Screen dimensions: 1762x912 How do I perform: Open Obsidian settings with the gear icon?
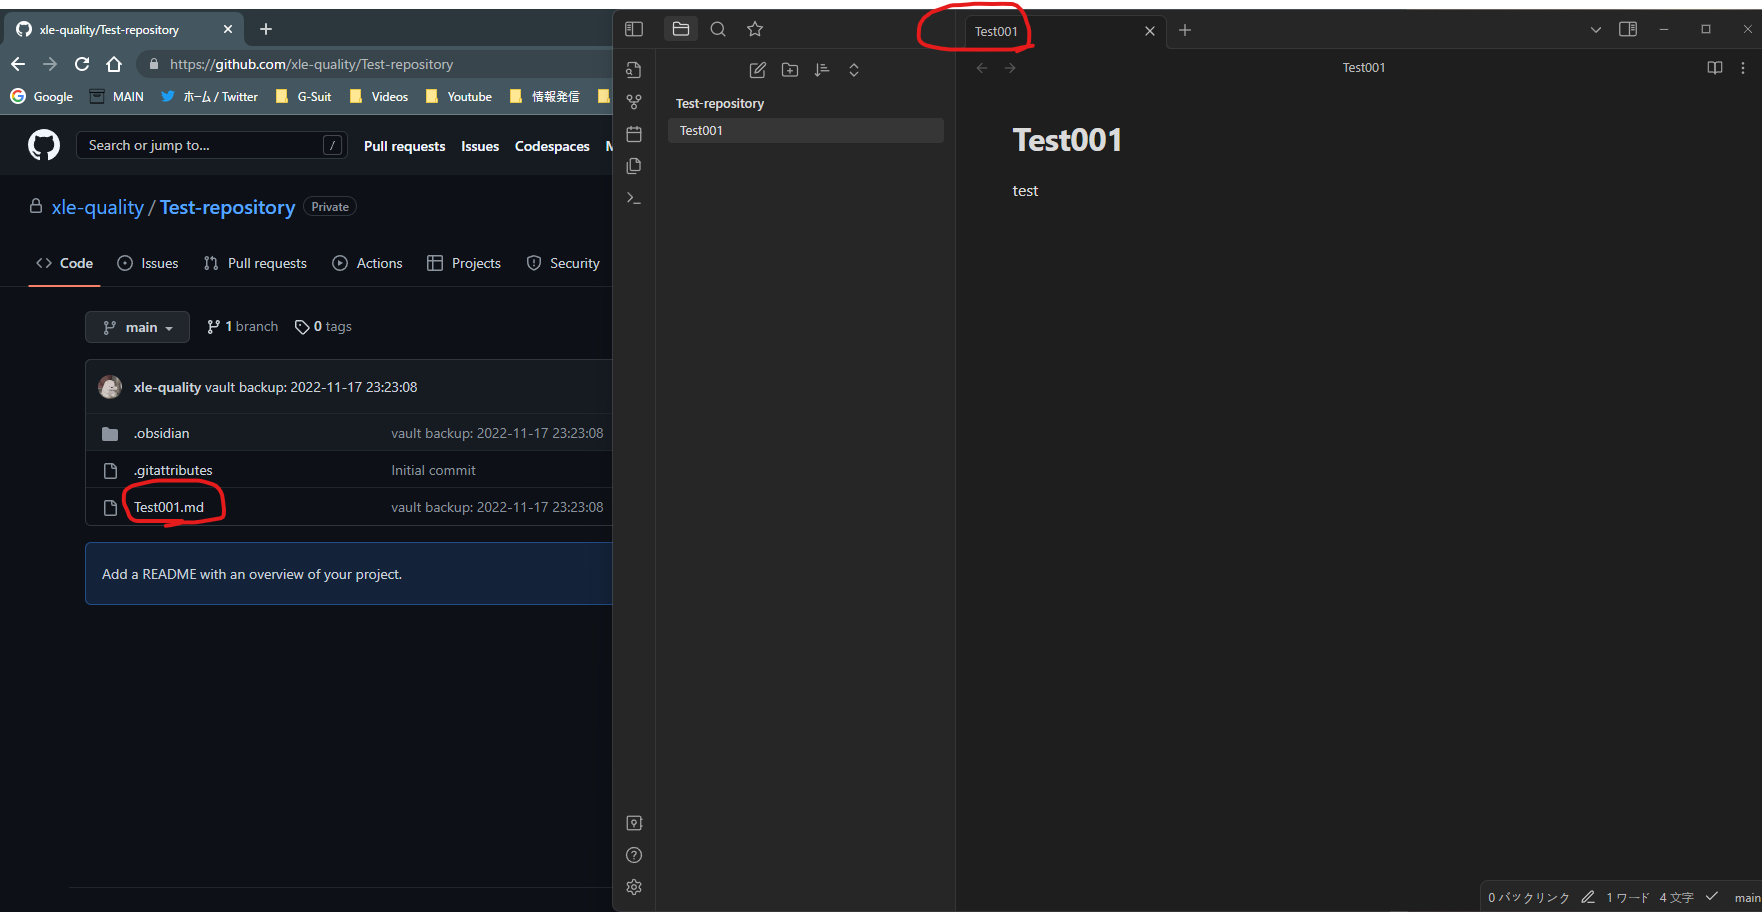point(634,887)
